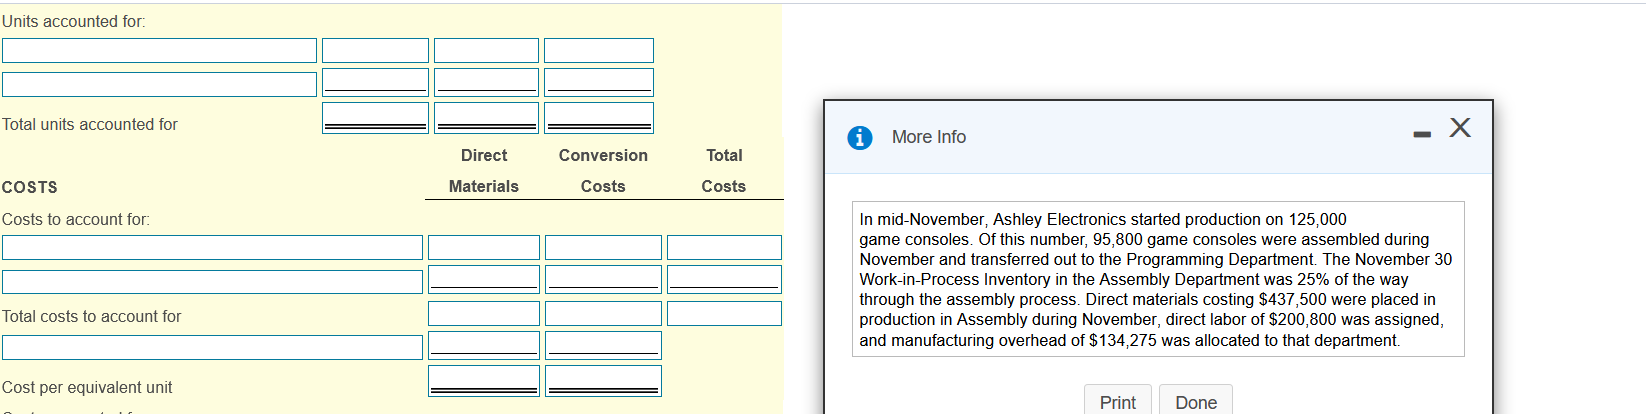Click Total Costs box in first cost row
Viewport: 1646px width, 414px height.
(724, 248)
